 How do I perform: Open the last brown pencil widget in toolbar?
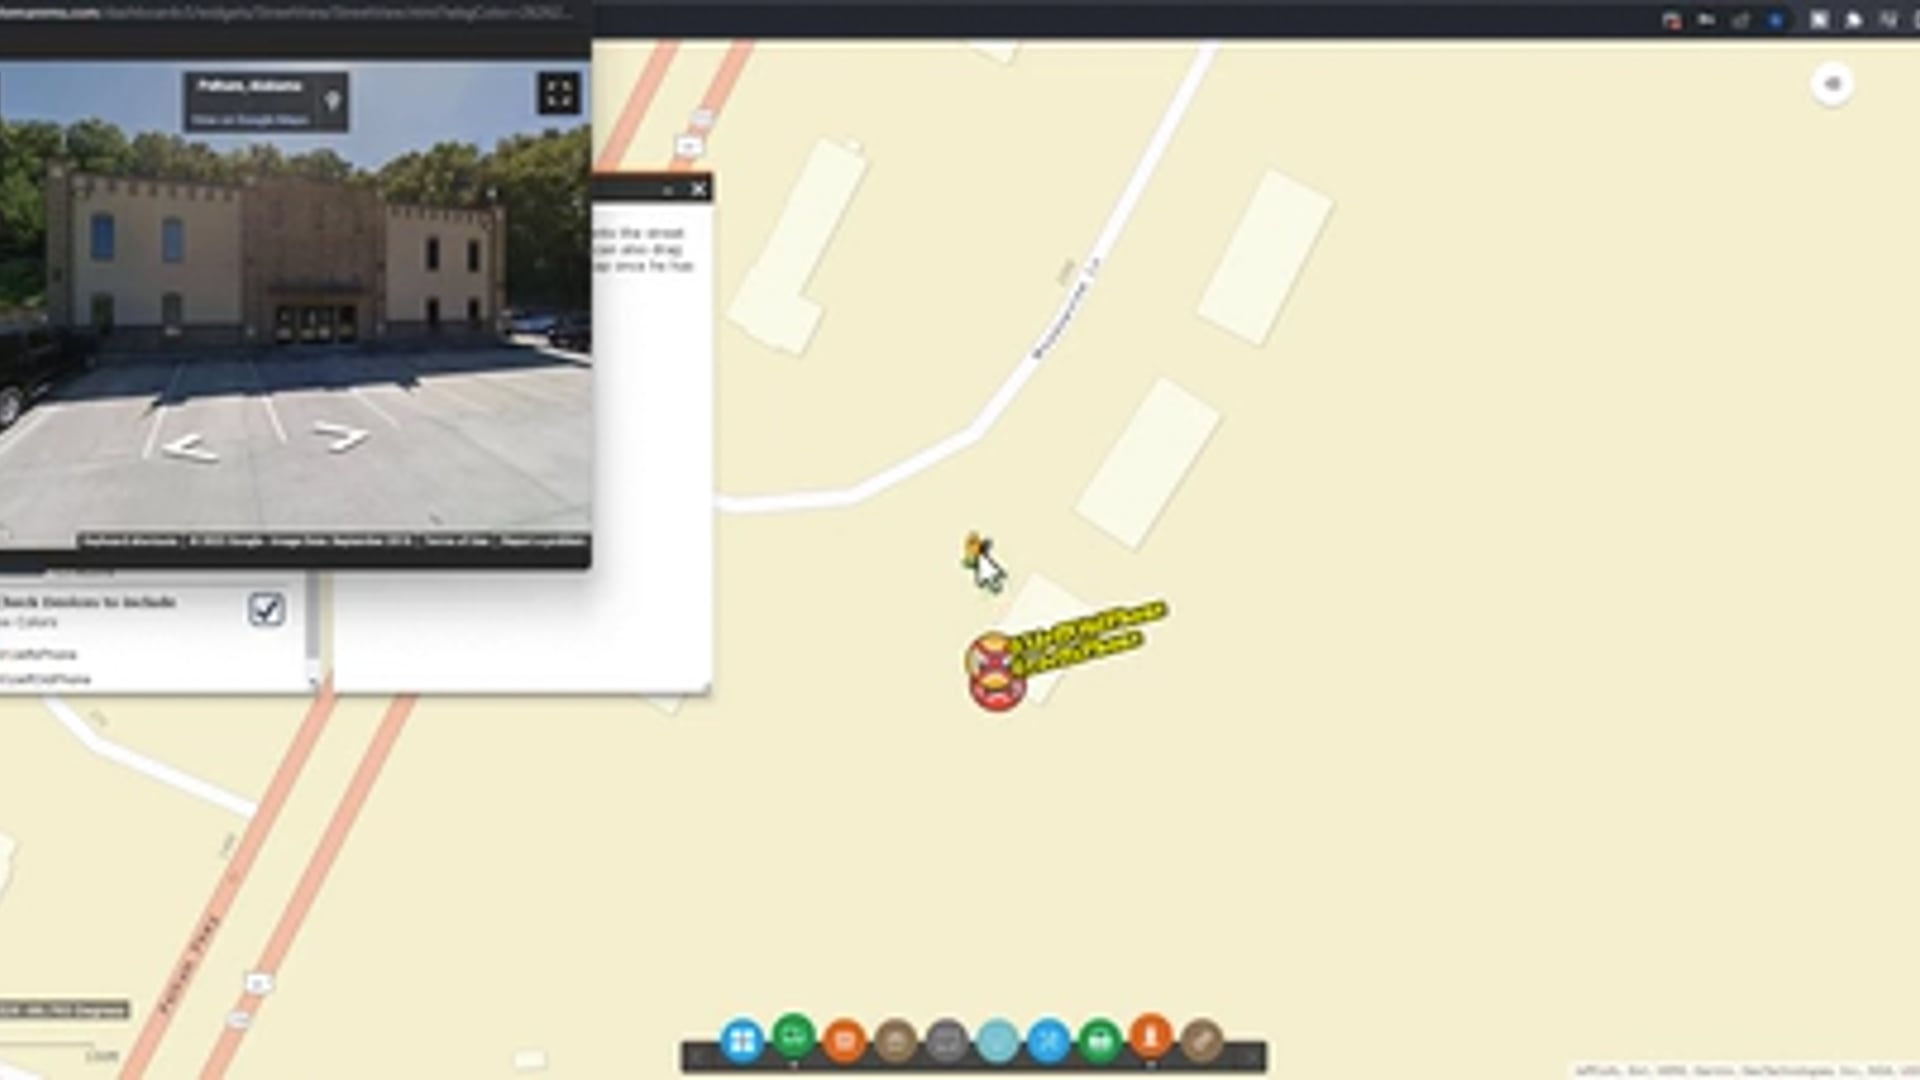pyautogui.click(x=1202, y=1042)
